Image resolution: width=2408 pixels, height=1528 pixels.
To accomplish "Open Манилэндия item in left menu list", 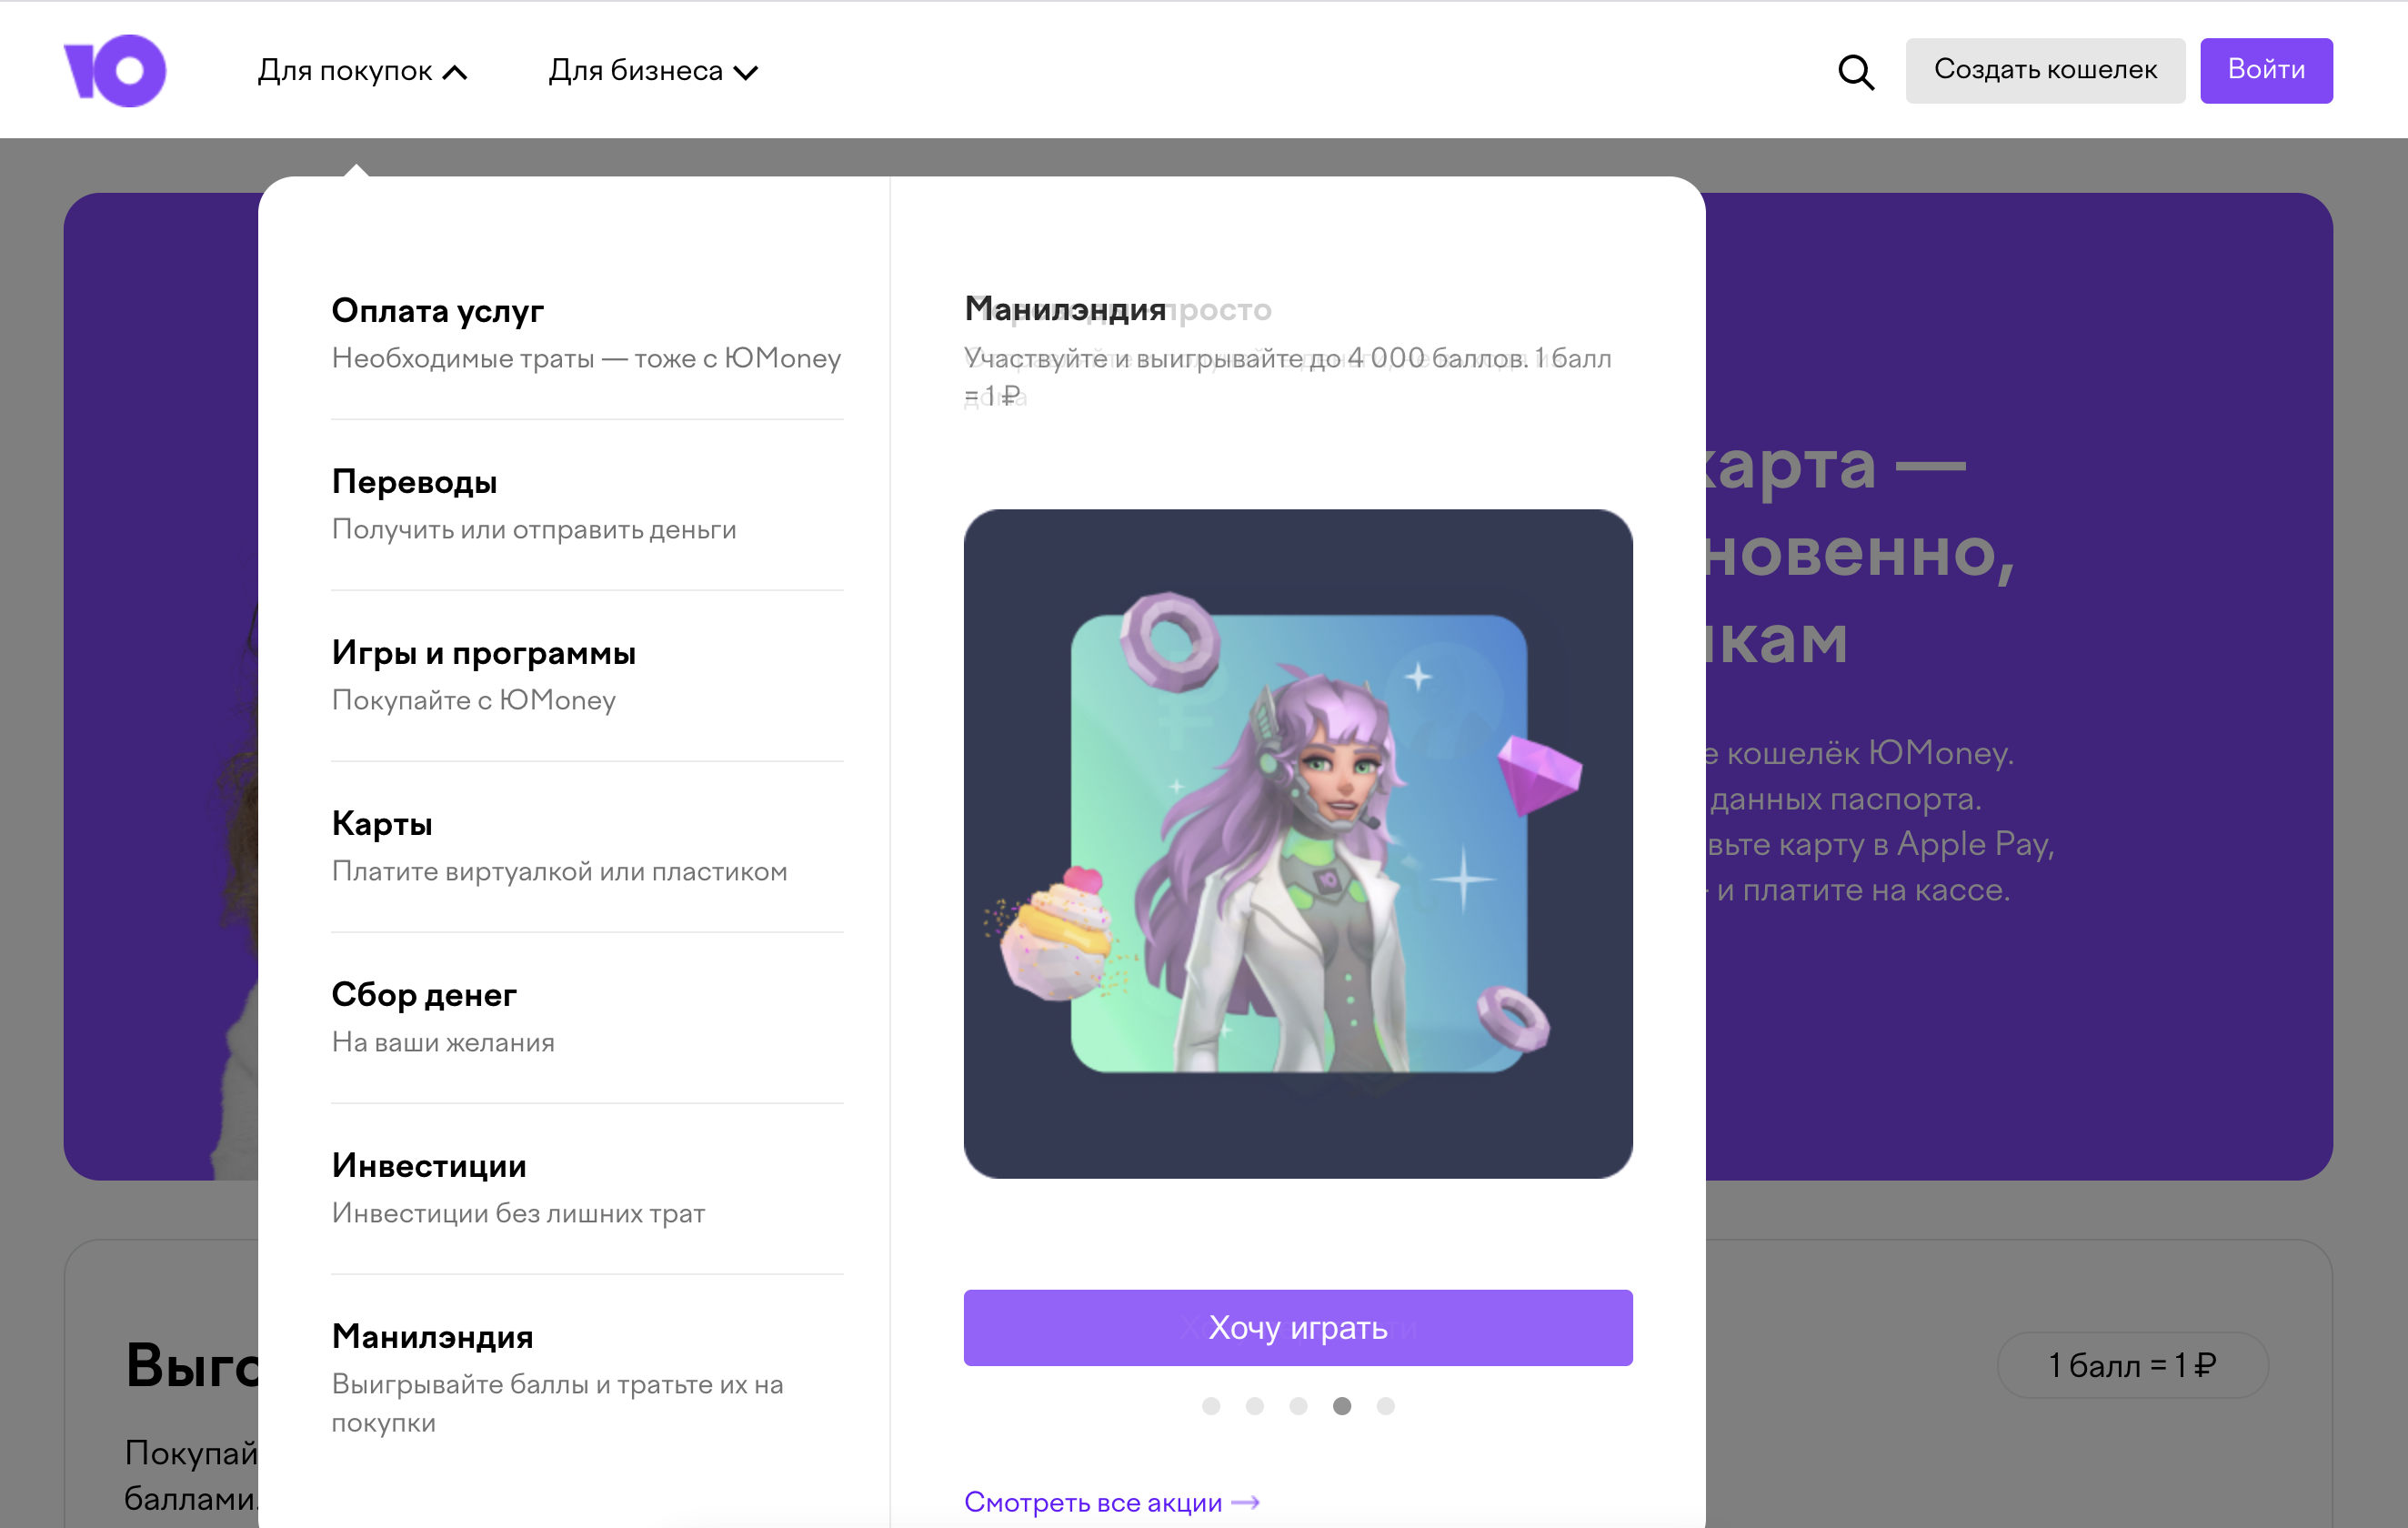I will coord(587,1377).
